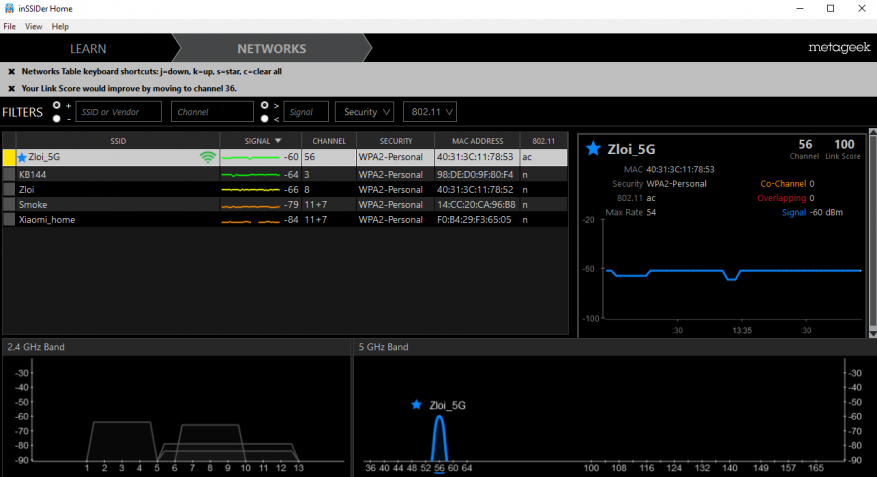Click MAC address F0:B4:29:F3:65:05
Image resolution: width=877 pixels, height=477 pixels.
click(474, 220)
